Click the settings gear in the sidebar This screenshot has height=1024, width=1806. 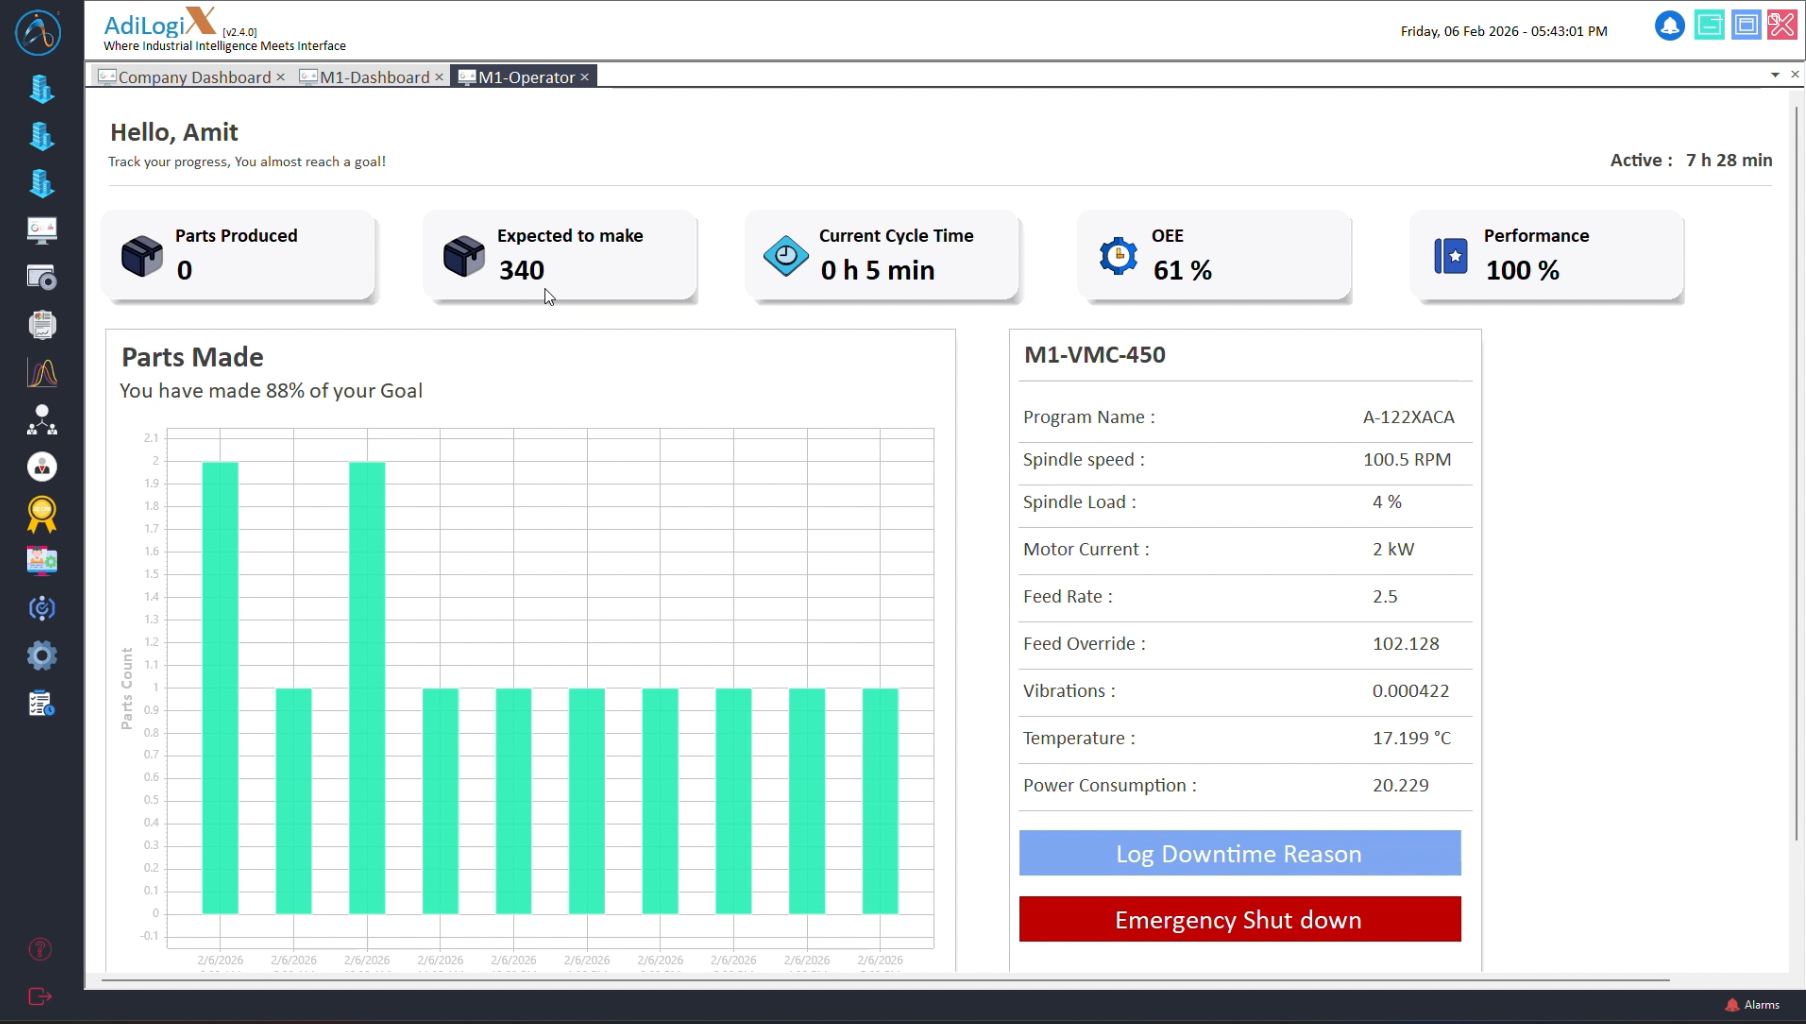pos(41,656)
